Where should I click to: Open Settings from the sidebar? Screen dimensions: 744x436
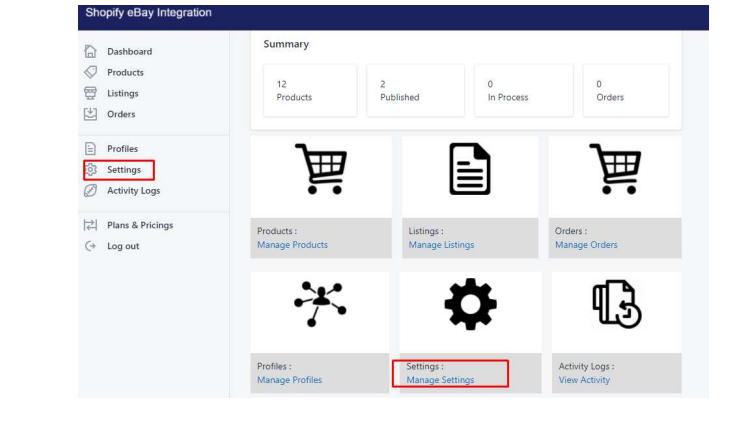124,169
